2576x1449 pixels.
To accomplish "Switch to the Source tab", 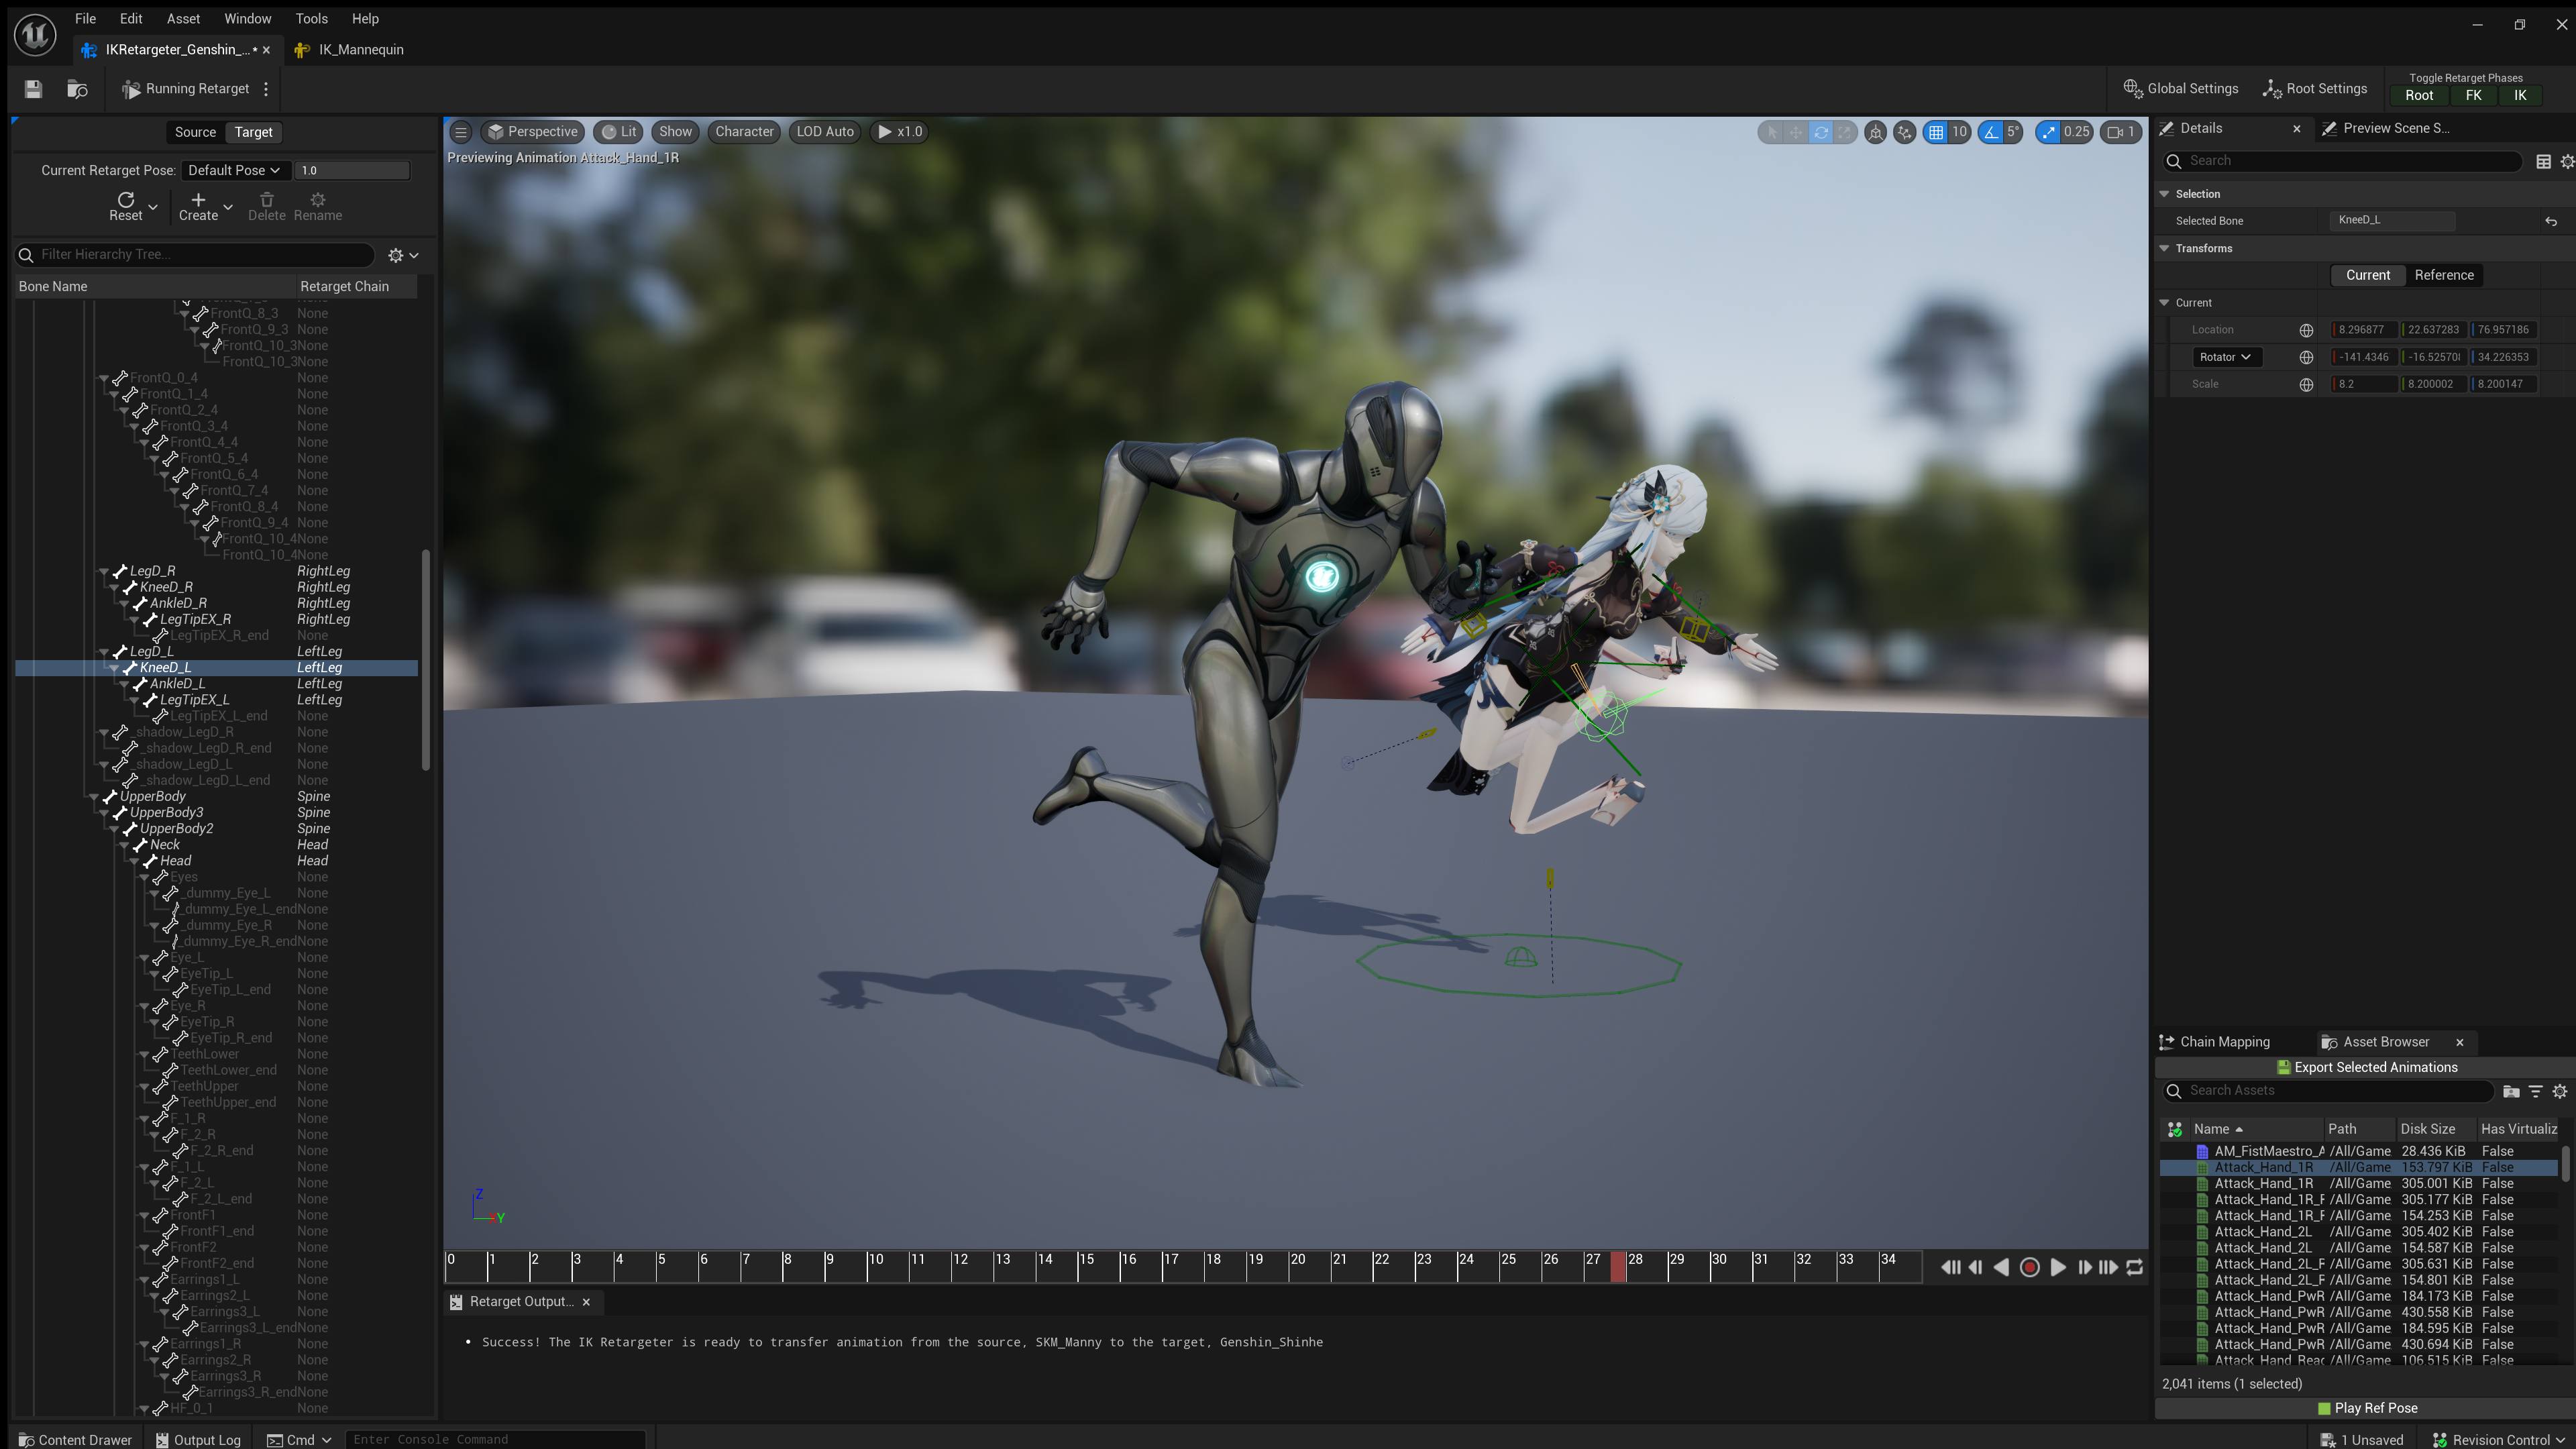I will click(x=195, y=132).
